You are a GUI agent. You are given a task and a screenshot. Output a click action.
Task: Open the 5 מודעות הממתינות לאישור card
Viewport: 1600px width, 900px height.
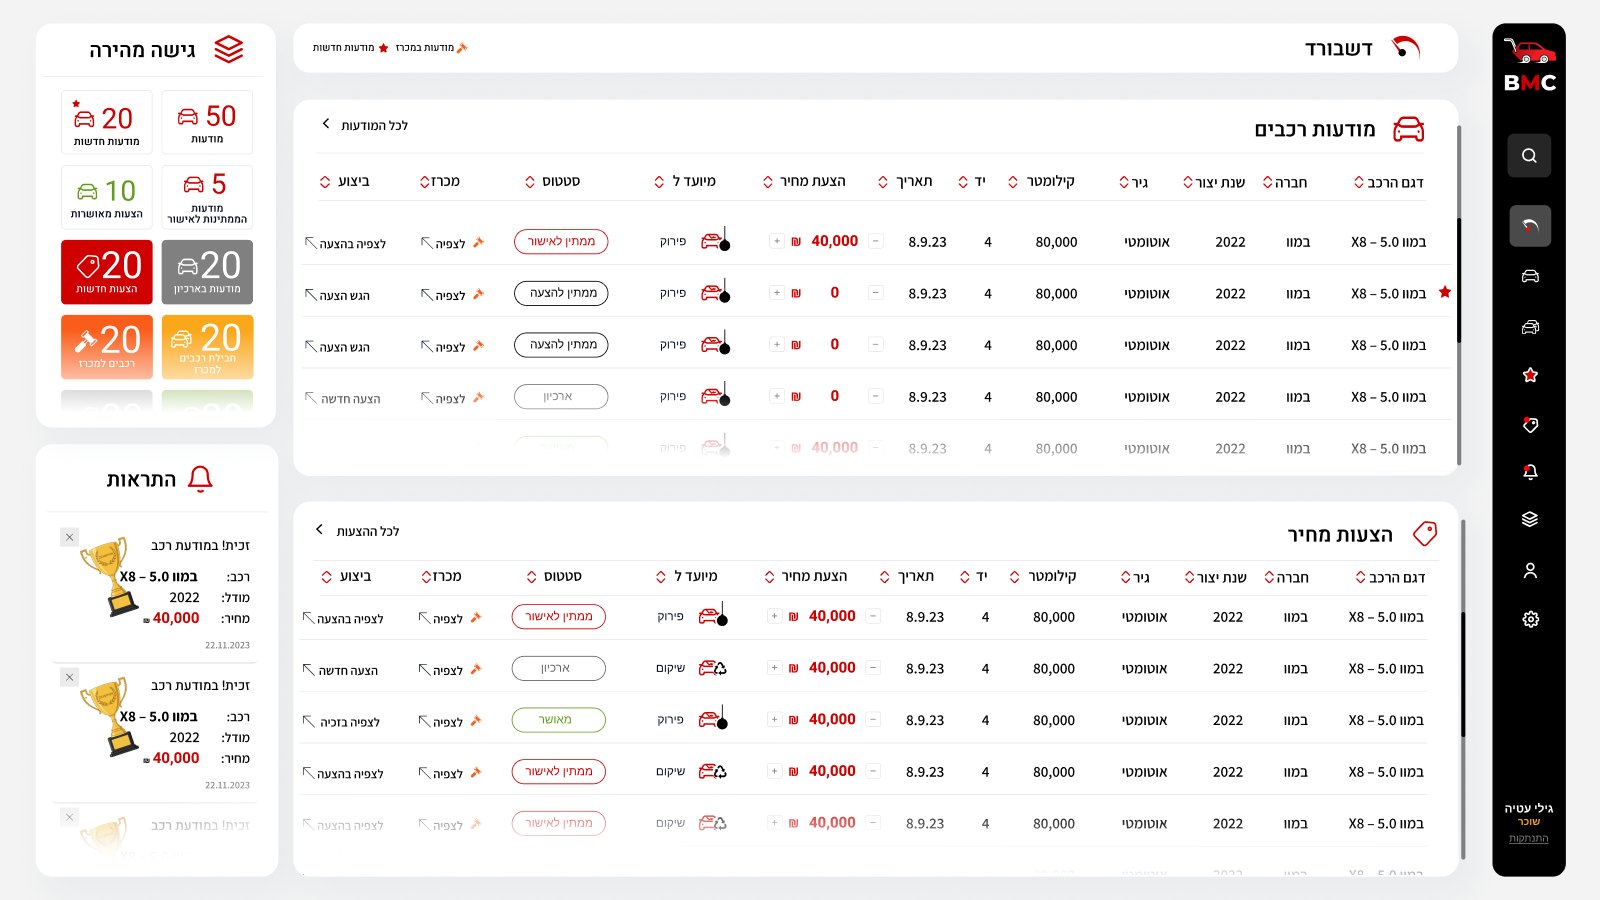pyautogui.click(x=207, y=197)
